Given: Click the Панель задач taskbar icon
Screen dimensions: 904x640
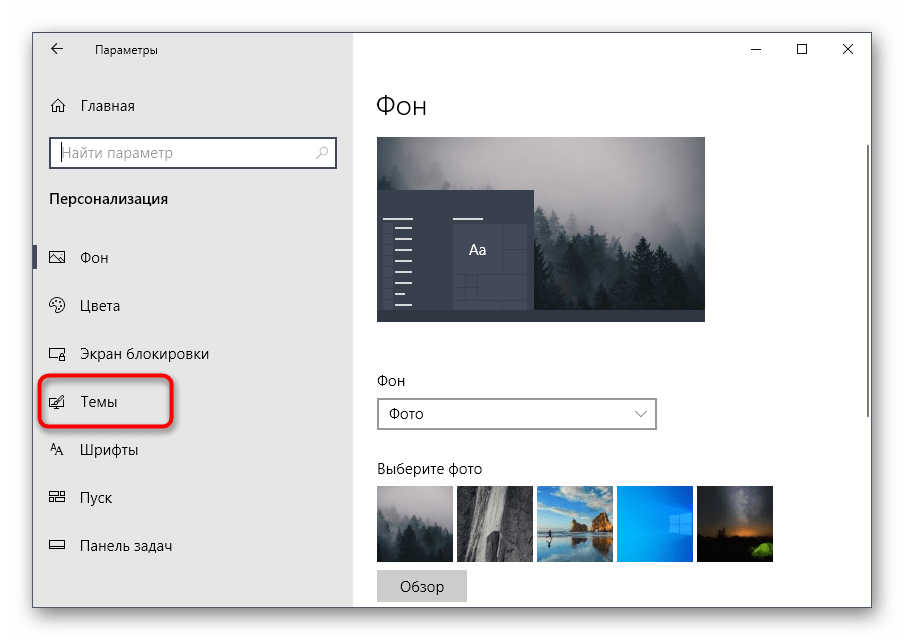Looking at the screenshot, I should tap(58, 546).
